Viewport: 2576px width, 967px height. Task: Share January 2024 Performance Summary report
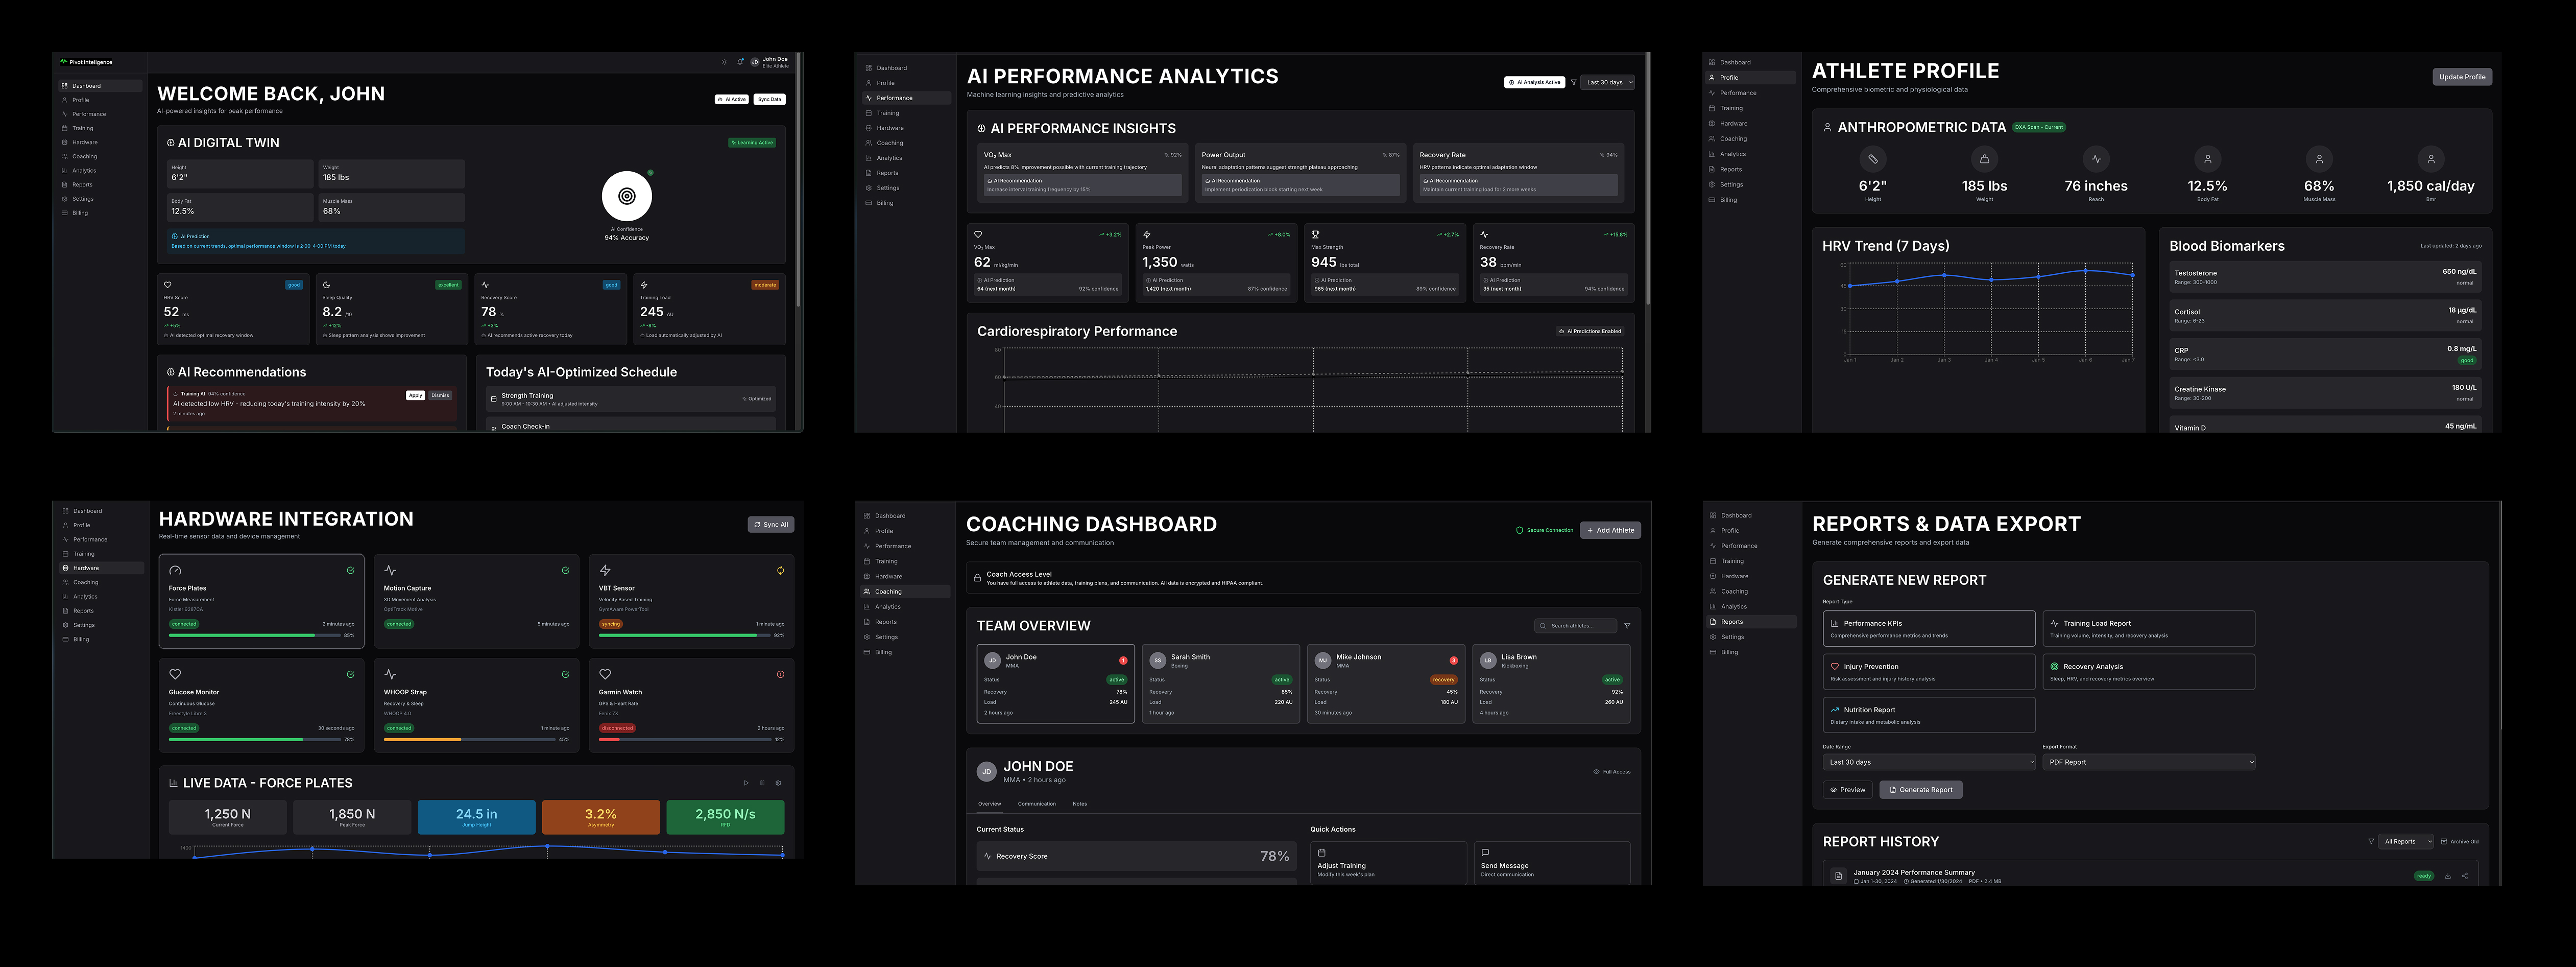(x=2464, y=876)
